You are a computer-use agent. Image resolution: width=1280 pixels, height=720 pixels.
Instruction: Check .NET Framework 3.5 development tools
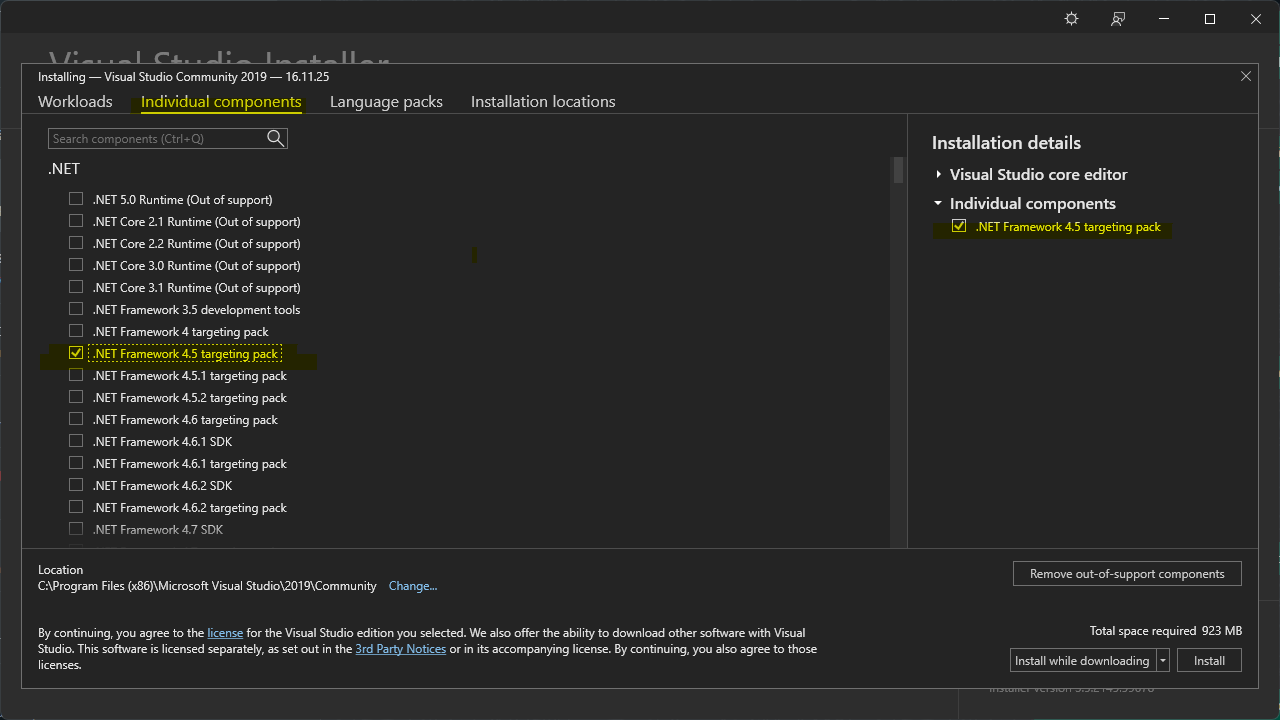pyautogui.click(x=76, y=309)
